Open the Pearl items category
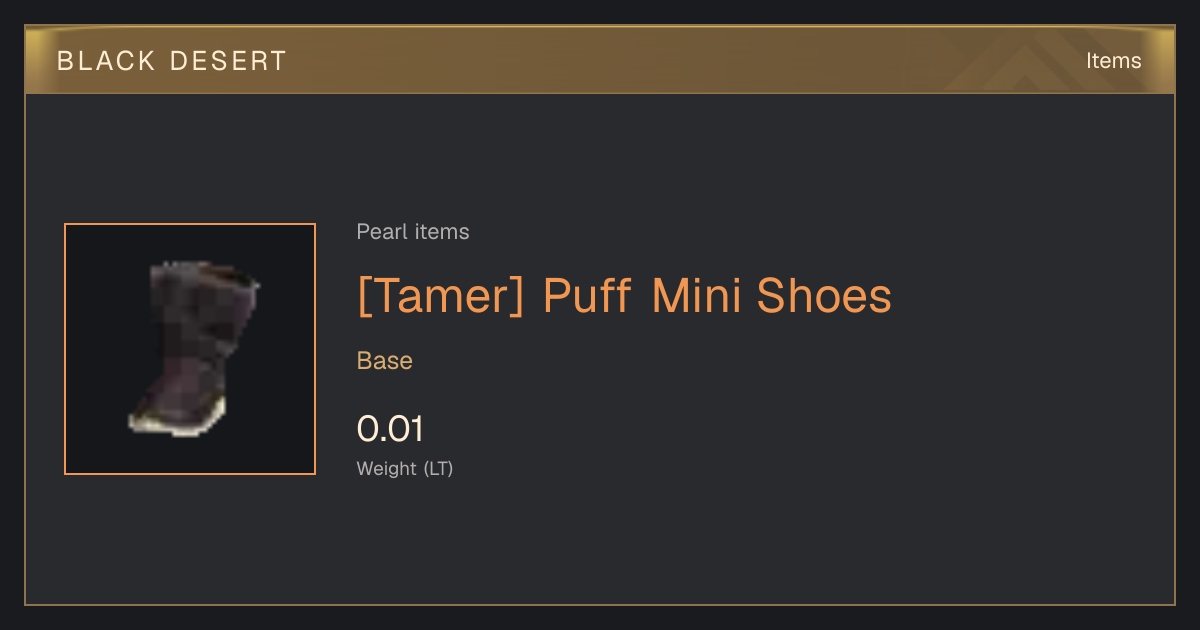Screen dimensions: 1200x630 (x=413, y=232)
